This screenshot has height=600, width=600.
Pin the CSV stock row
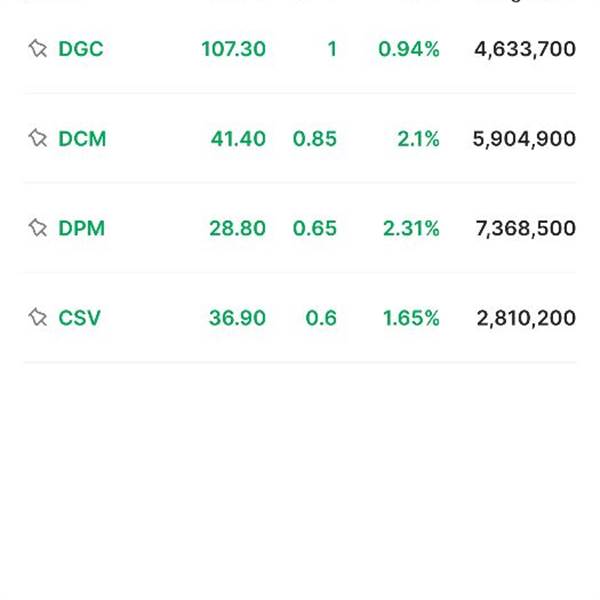click(x=38, y=317)
